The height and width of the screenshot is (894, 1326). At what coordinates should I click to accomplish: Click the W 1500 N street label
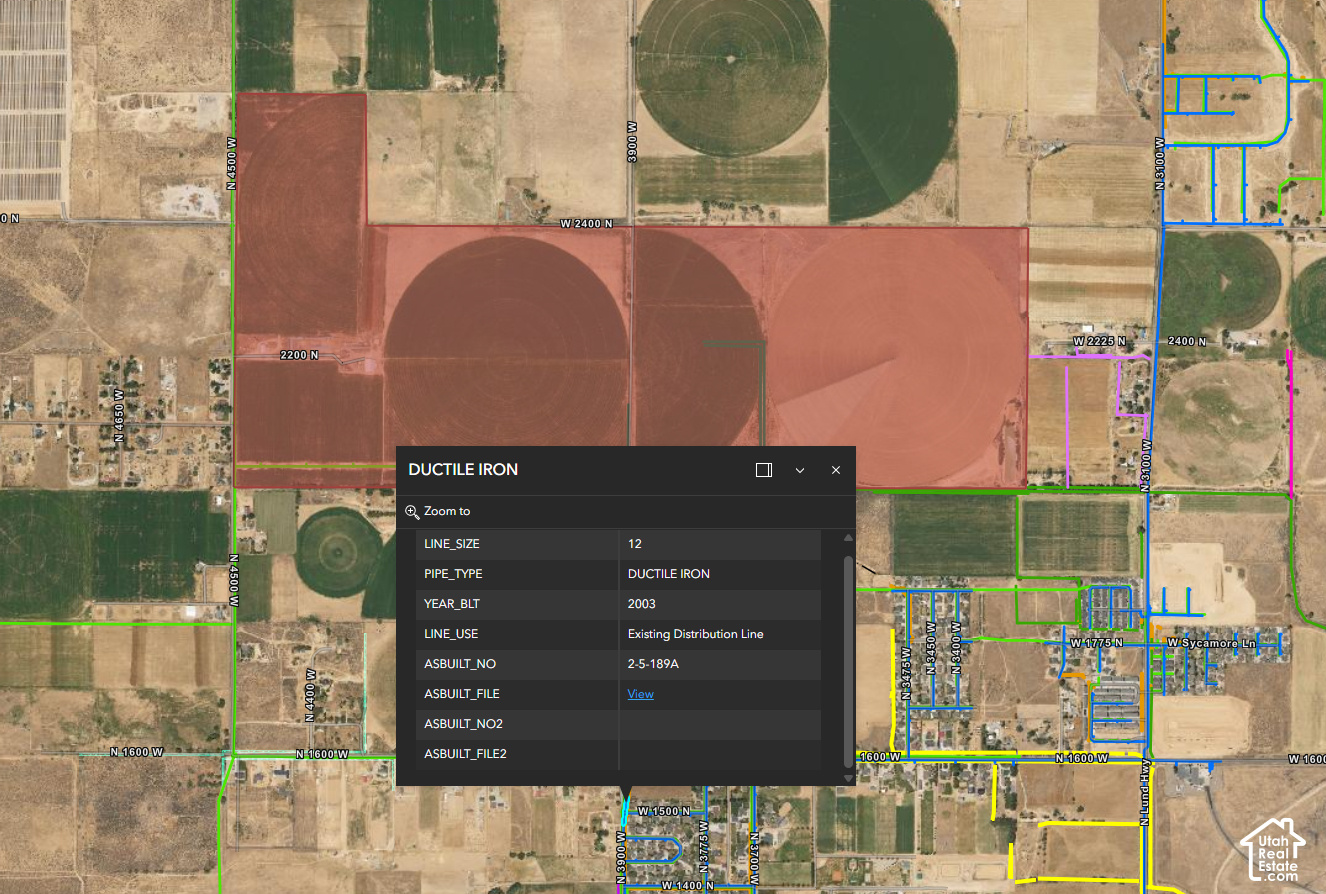[663, 810]
